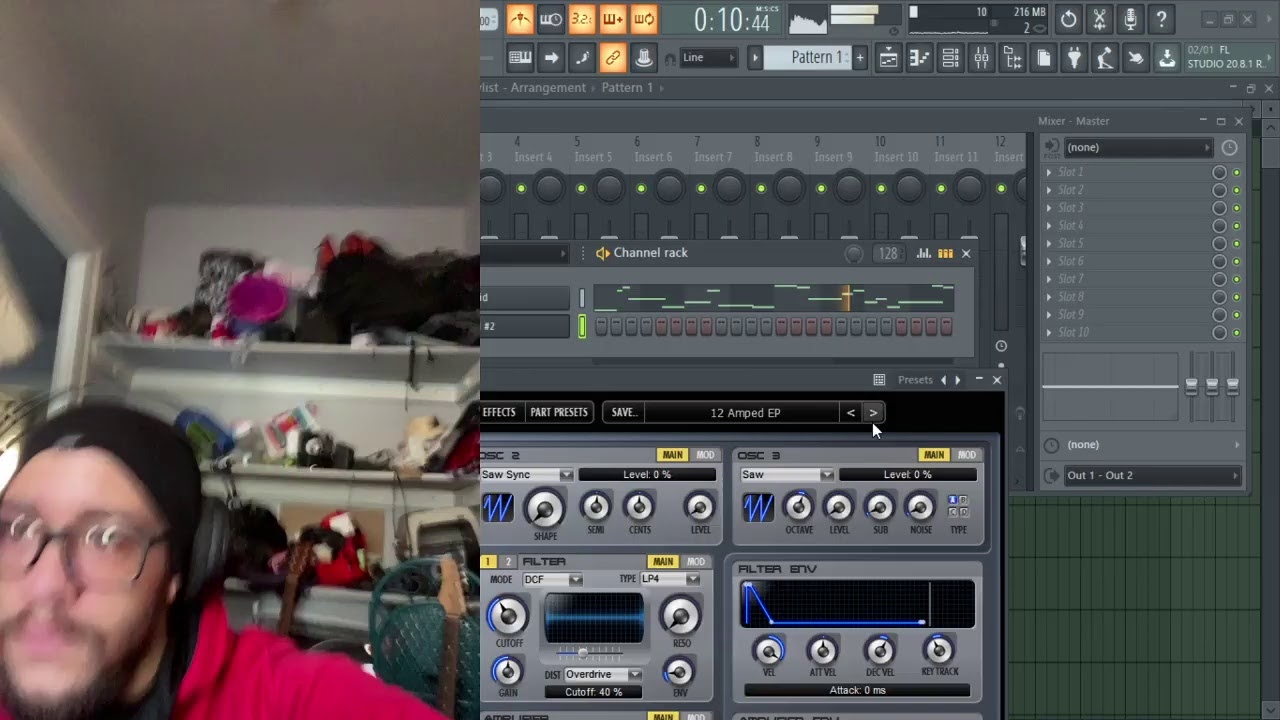
Task: Select Arrangement in the playlist breadcrumb
Action: tap(548, 88)
